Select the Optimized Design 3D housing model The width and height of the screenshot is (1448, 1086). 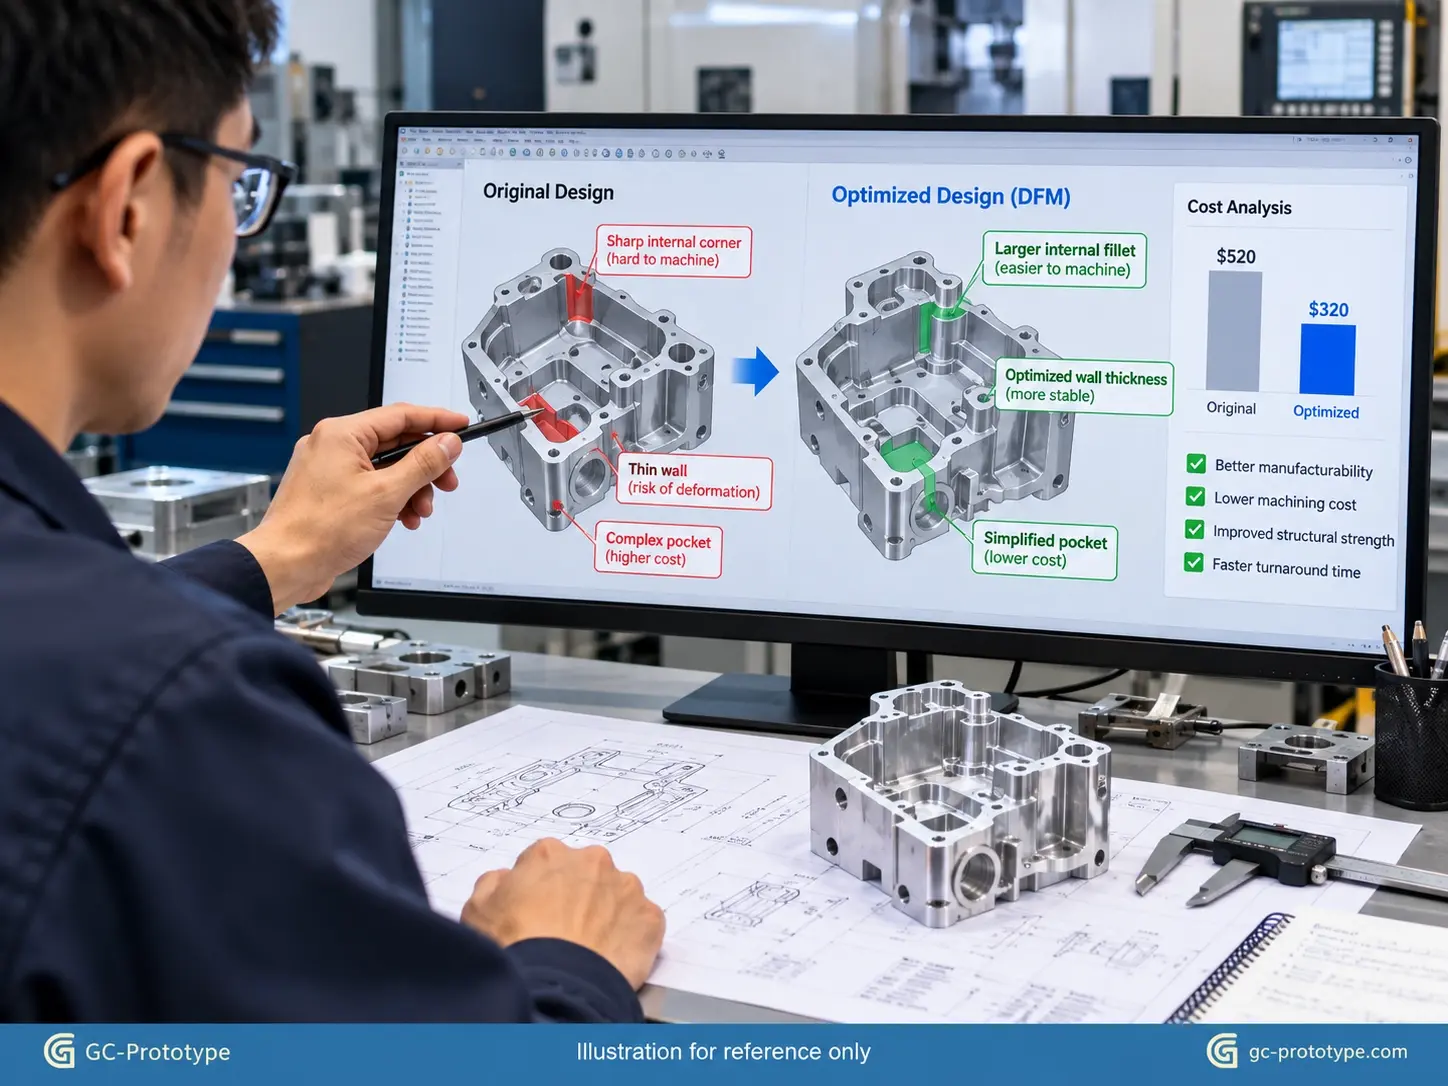click(x=935, y=405)
